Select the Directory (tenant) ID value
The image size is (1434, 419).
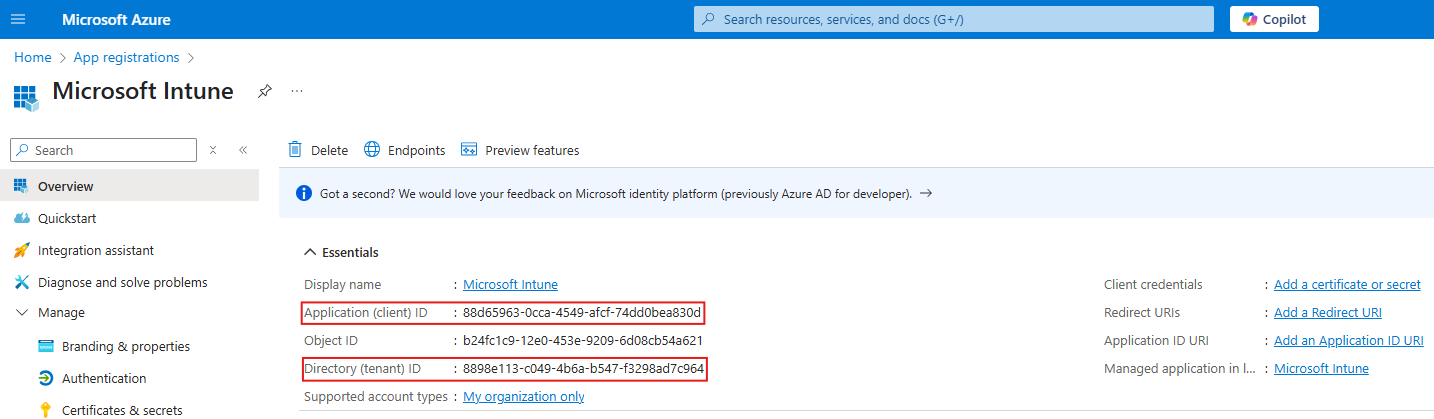pyautogui.click(x=583, y=368)
